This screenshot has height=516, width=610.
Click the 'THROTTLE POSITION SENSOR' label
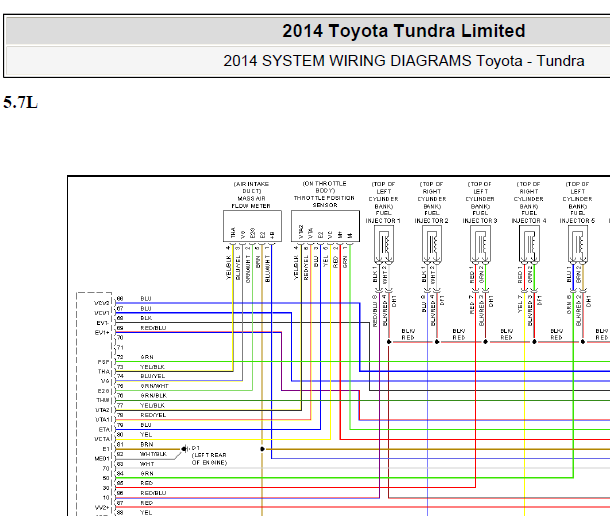[x=324, y=201]
